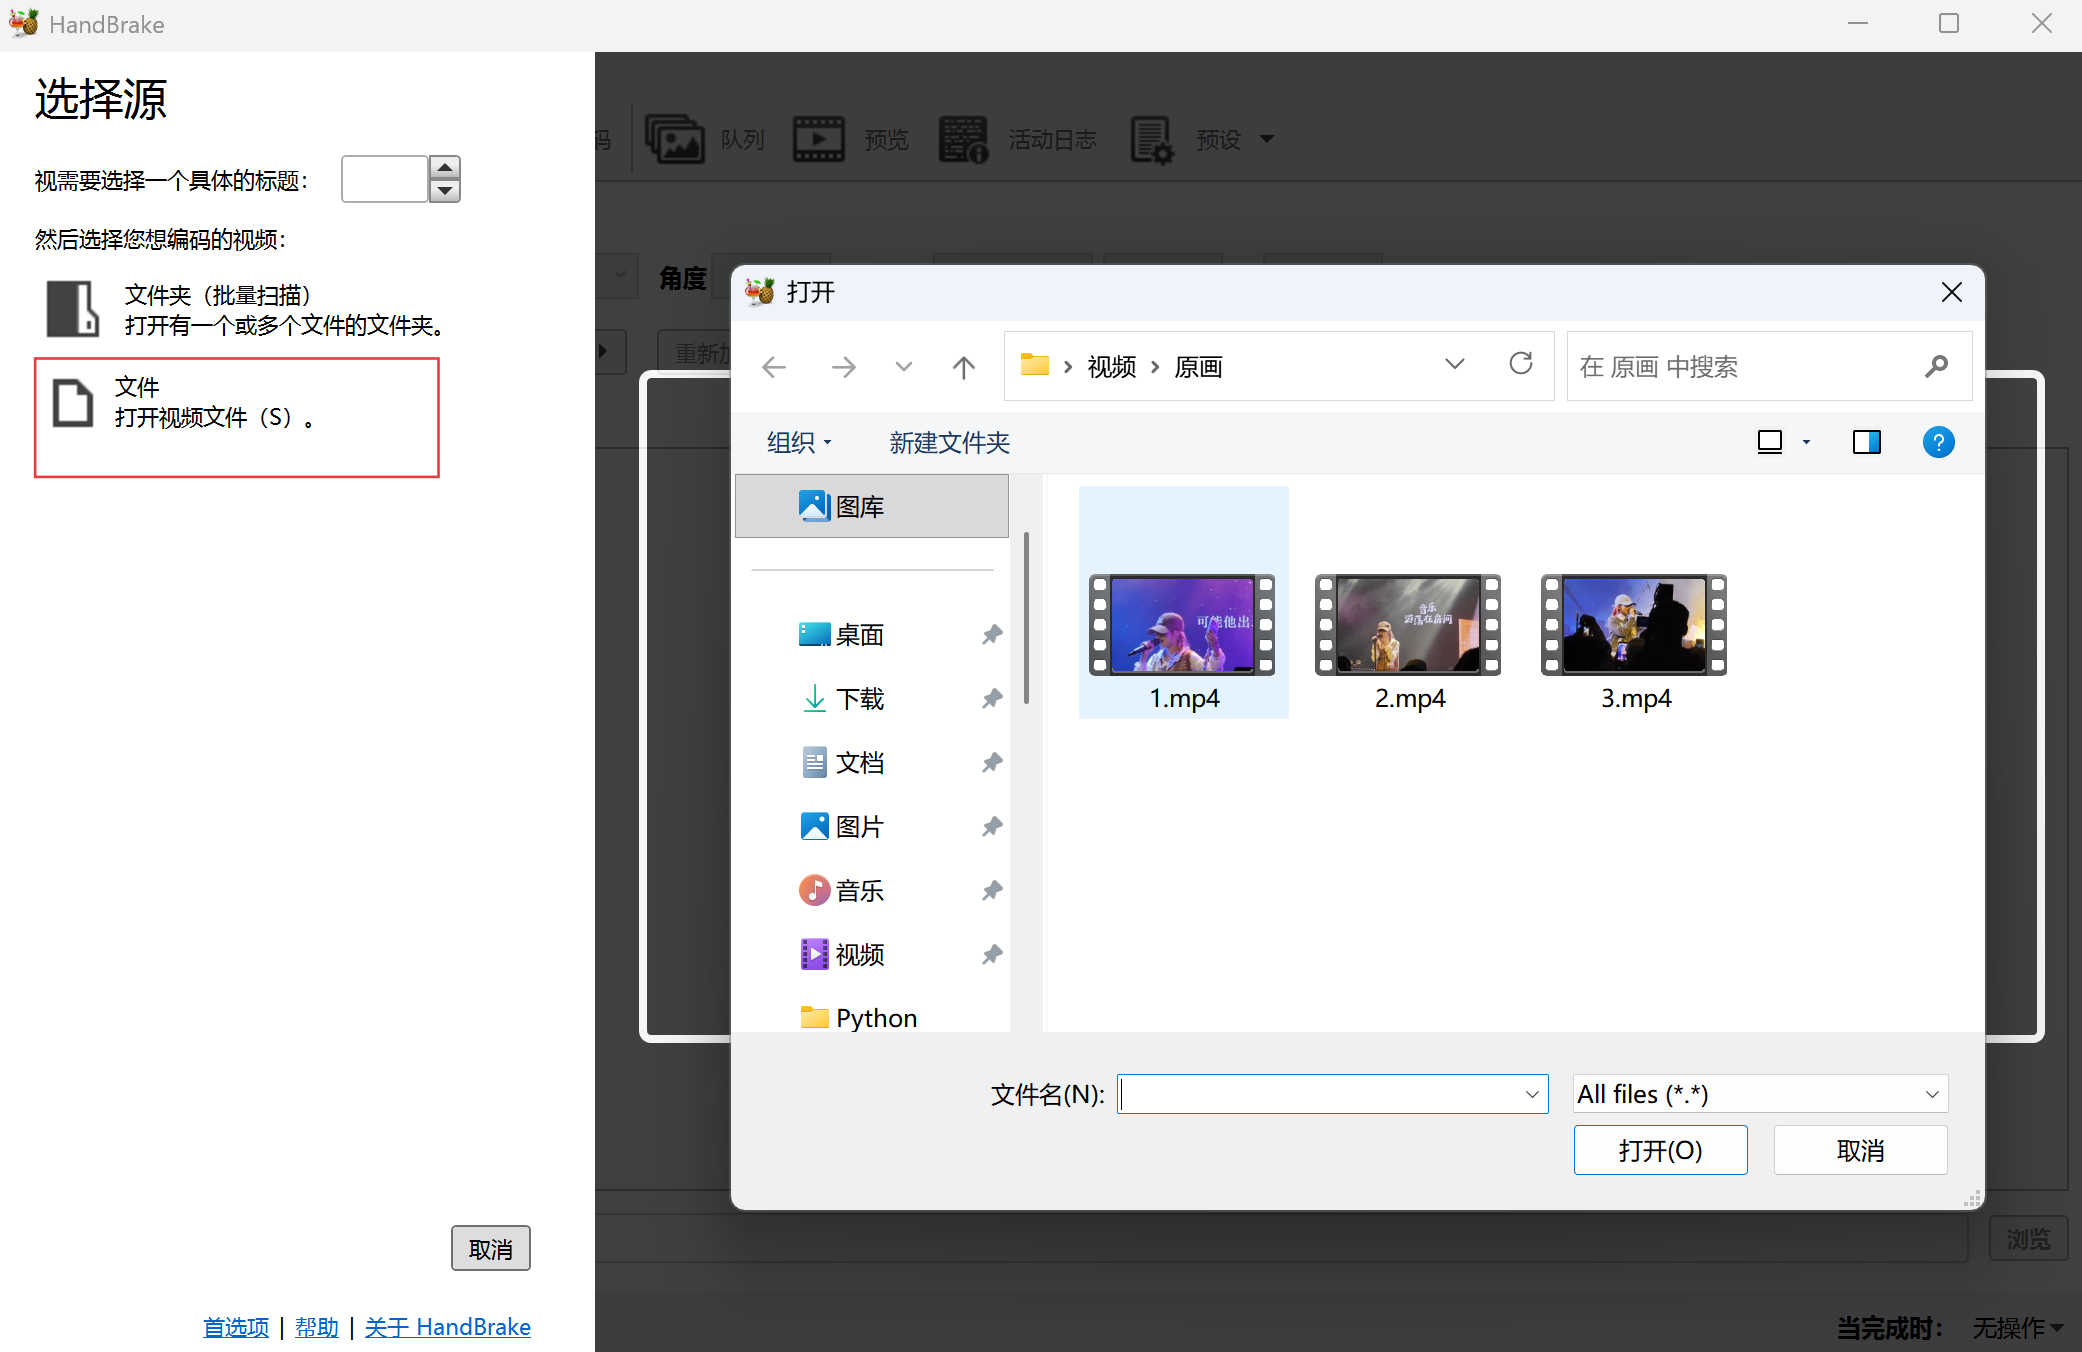Click the back navigation arrow
This screenshot has height=1352, width=2082.
tap(774, 367)
